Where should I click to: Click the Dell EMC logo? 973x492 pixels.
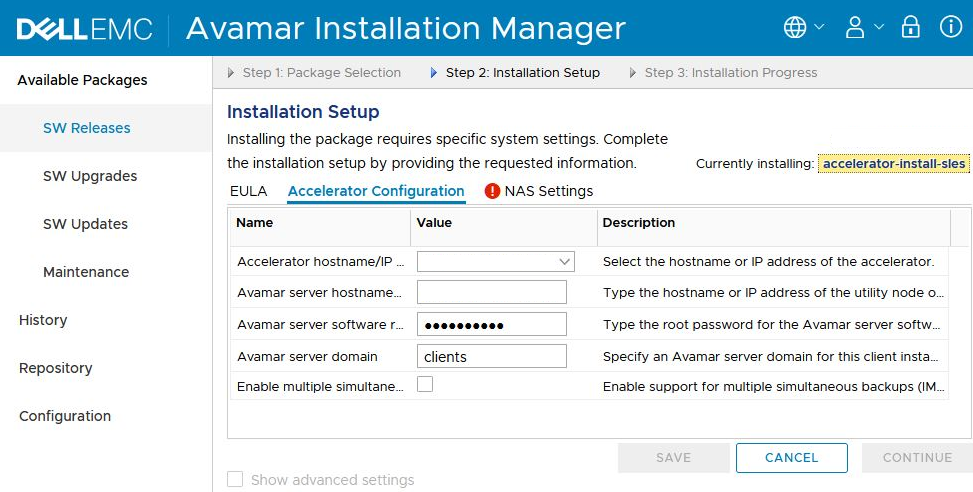[x=85, y=29]
